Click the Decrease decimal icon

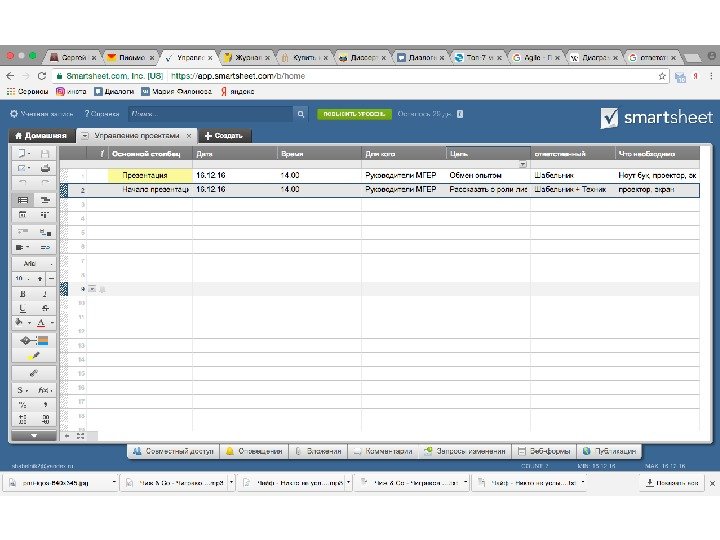coord(22,419)
